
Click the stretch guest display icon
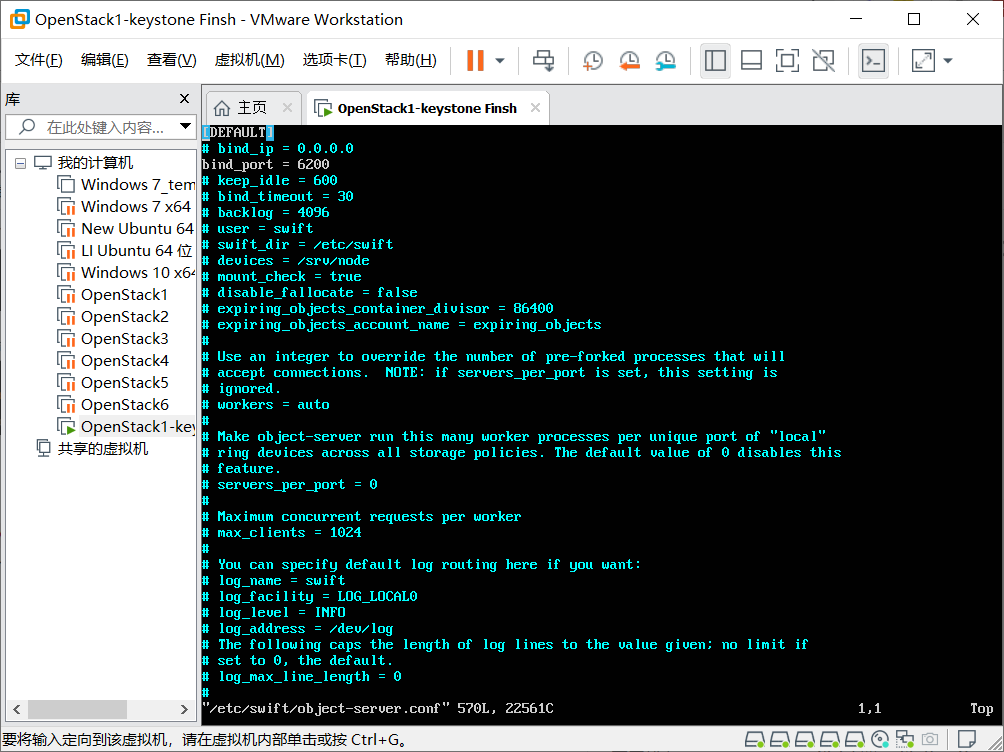pyautogui.click(x=923, y=61)
